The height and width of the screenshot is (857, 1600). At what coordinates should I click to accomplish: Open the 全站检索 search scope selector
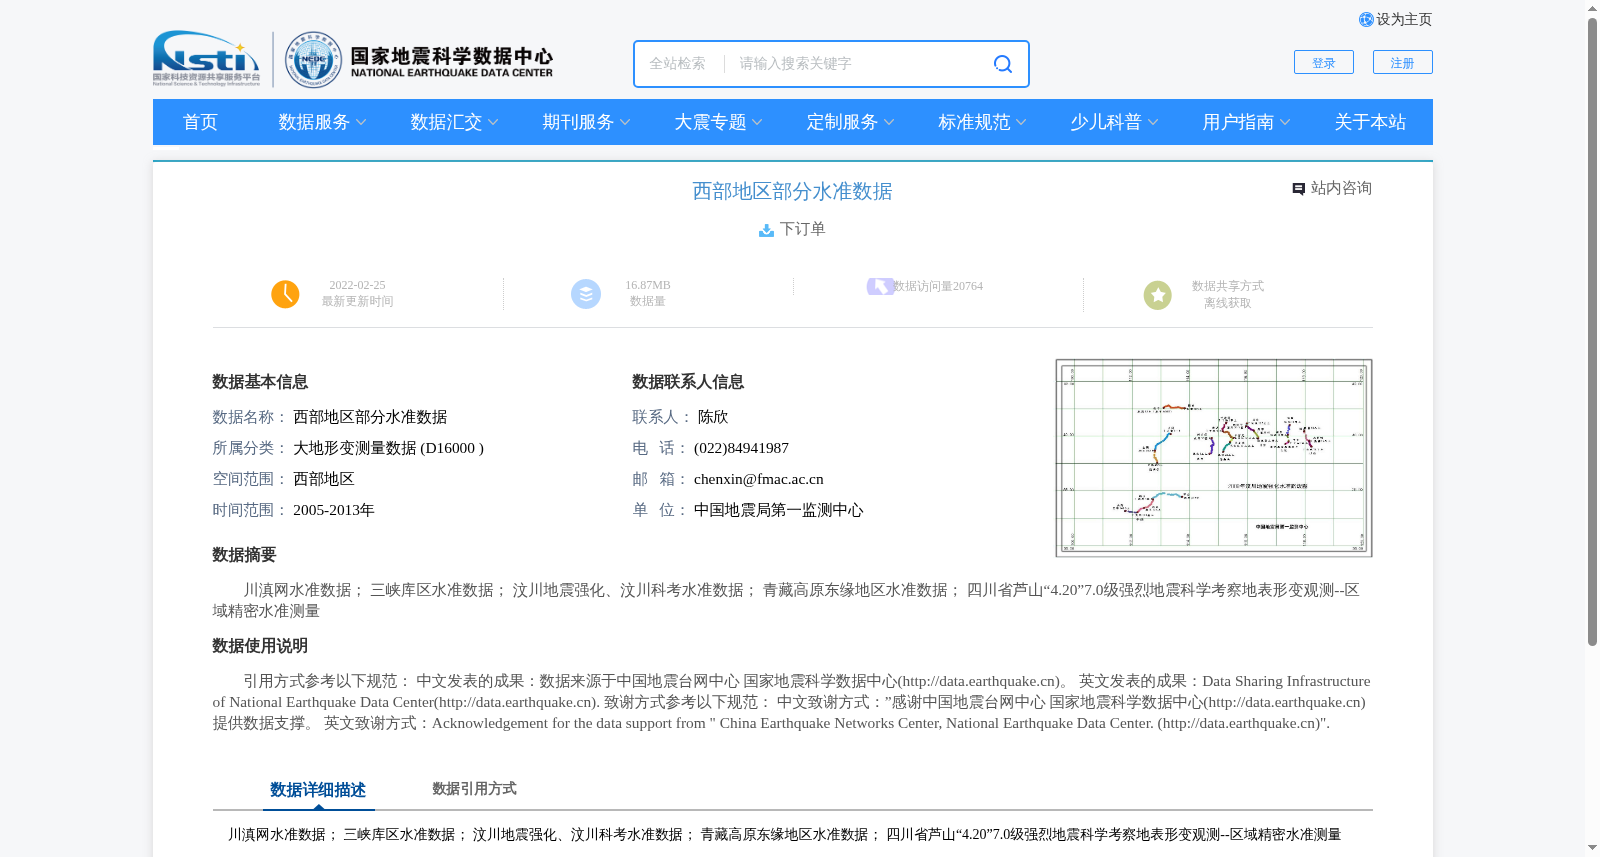pyautogui.click(x=677, y=64)
